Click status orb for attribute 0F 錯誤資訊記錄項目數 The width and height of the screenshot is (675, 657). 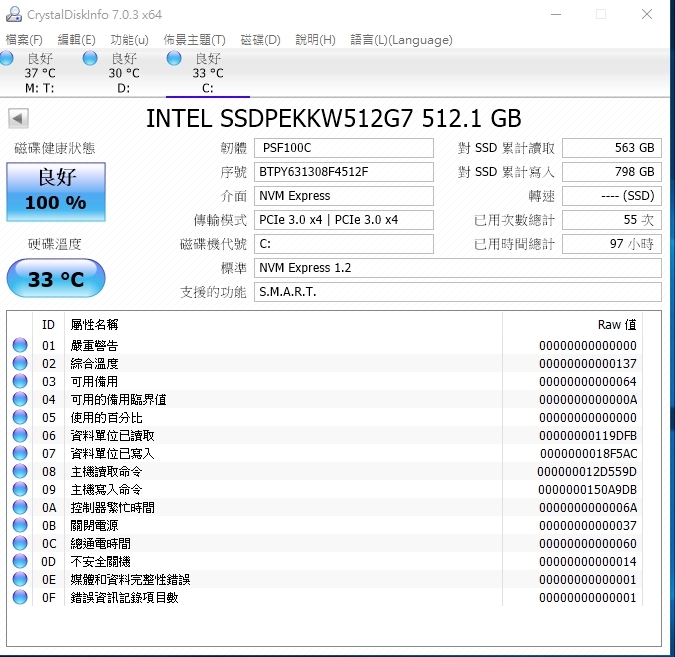(x=20, y=598)
